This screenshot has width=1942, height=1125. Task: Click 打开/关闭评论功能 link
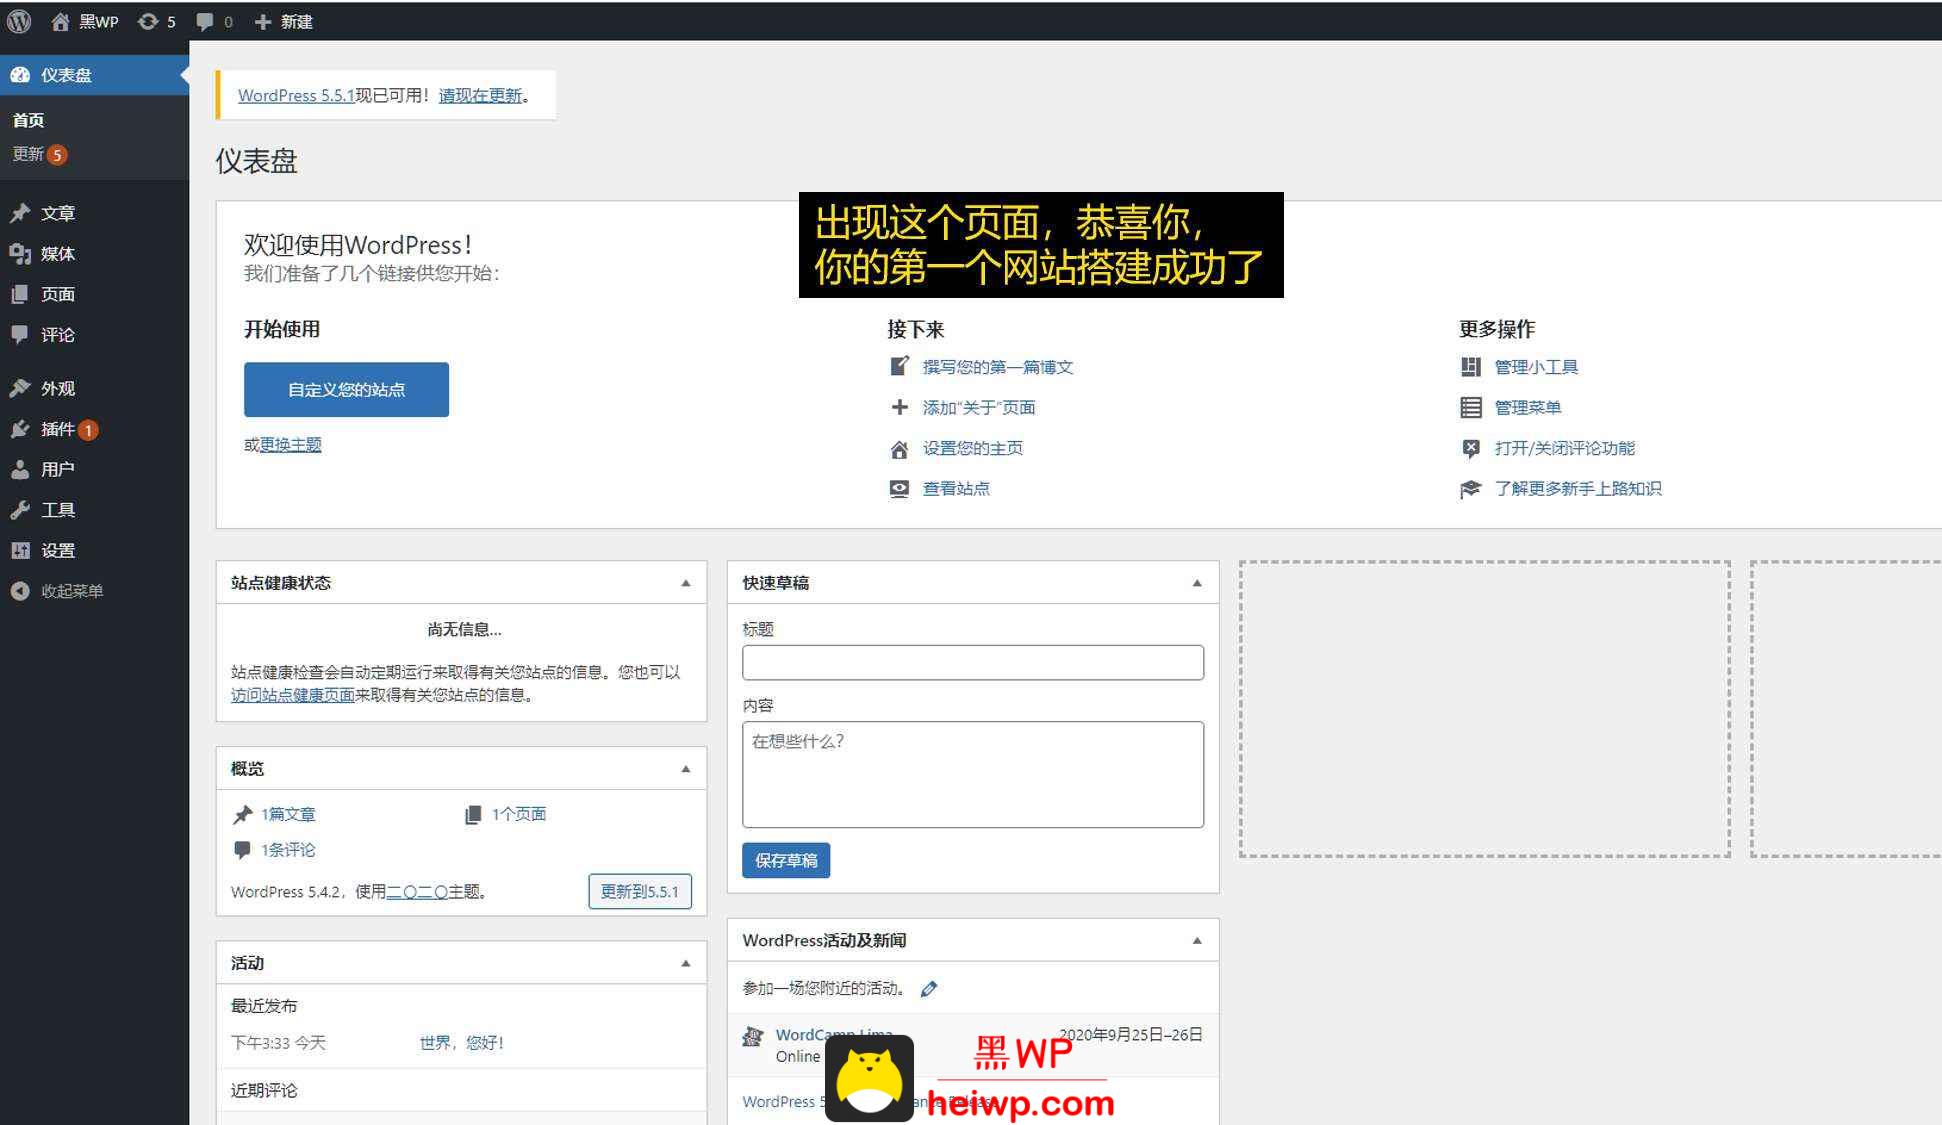[1564, 448]
